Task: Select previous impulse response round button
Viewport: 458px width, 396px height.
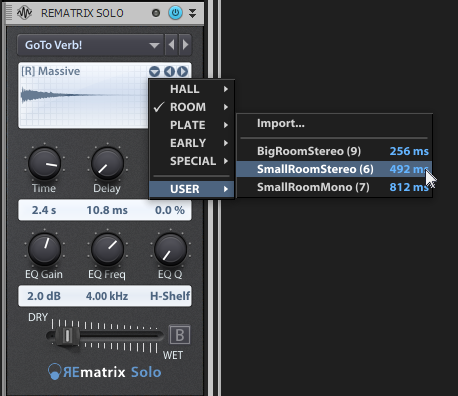Action: [x=169, y=71]
